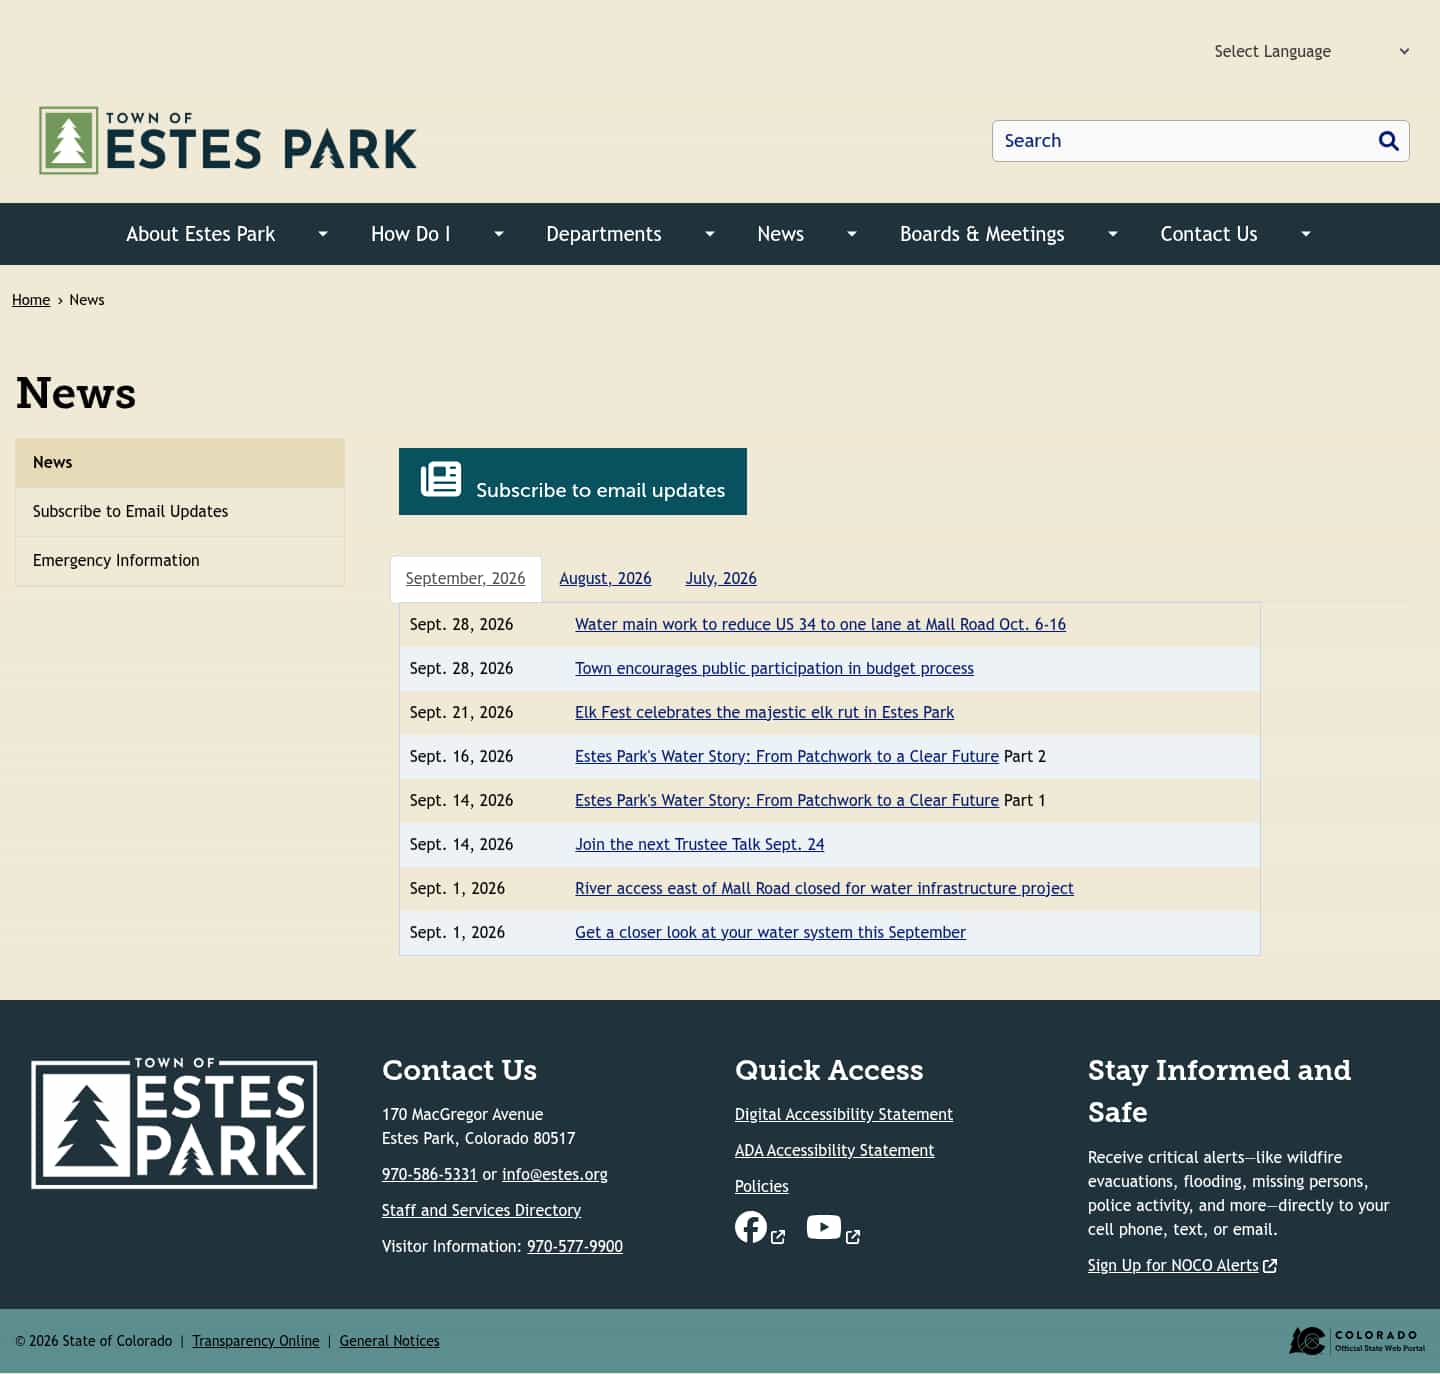Open the YouTube icon link
Viewport: 1440px width, 1374px height.
(824, 1227)
